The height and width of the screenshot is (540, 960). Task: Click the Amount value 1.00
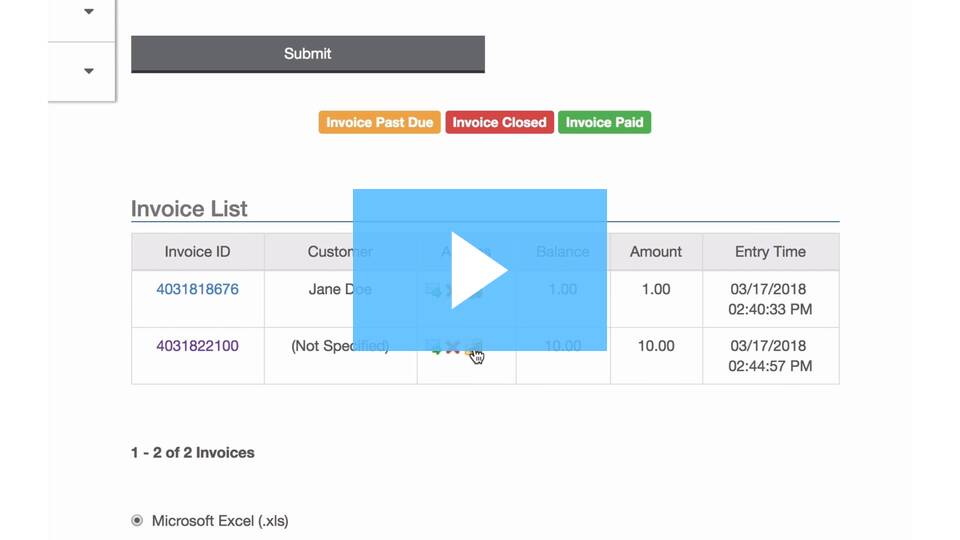coord(656,289)
